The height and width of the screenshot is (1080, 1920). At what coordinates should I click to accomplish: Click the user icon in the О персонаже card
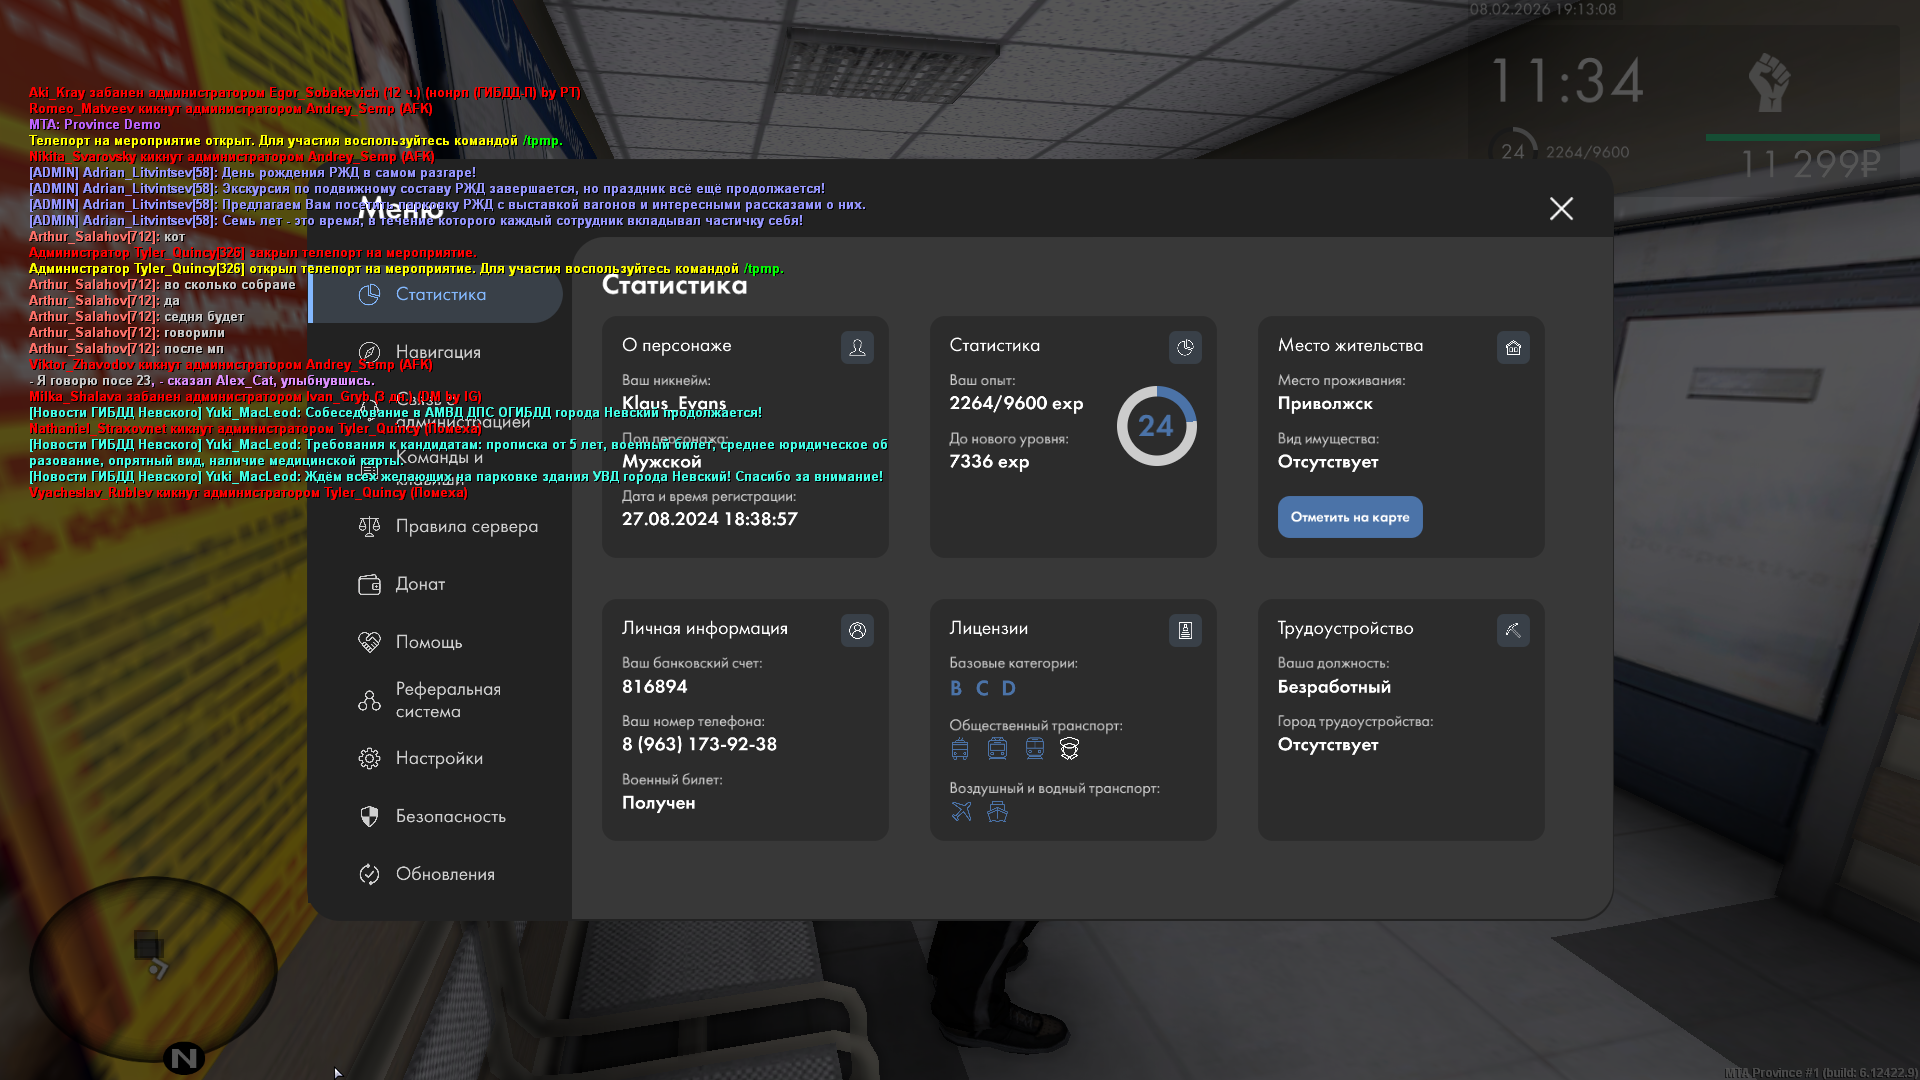coord(857,347)
